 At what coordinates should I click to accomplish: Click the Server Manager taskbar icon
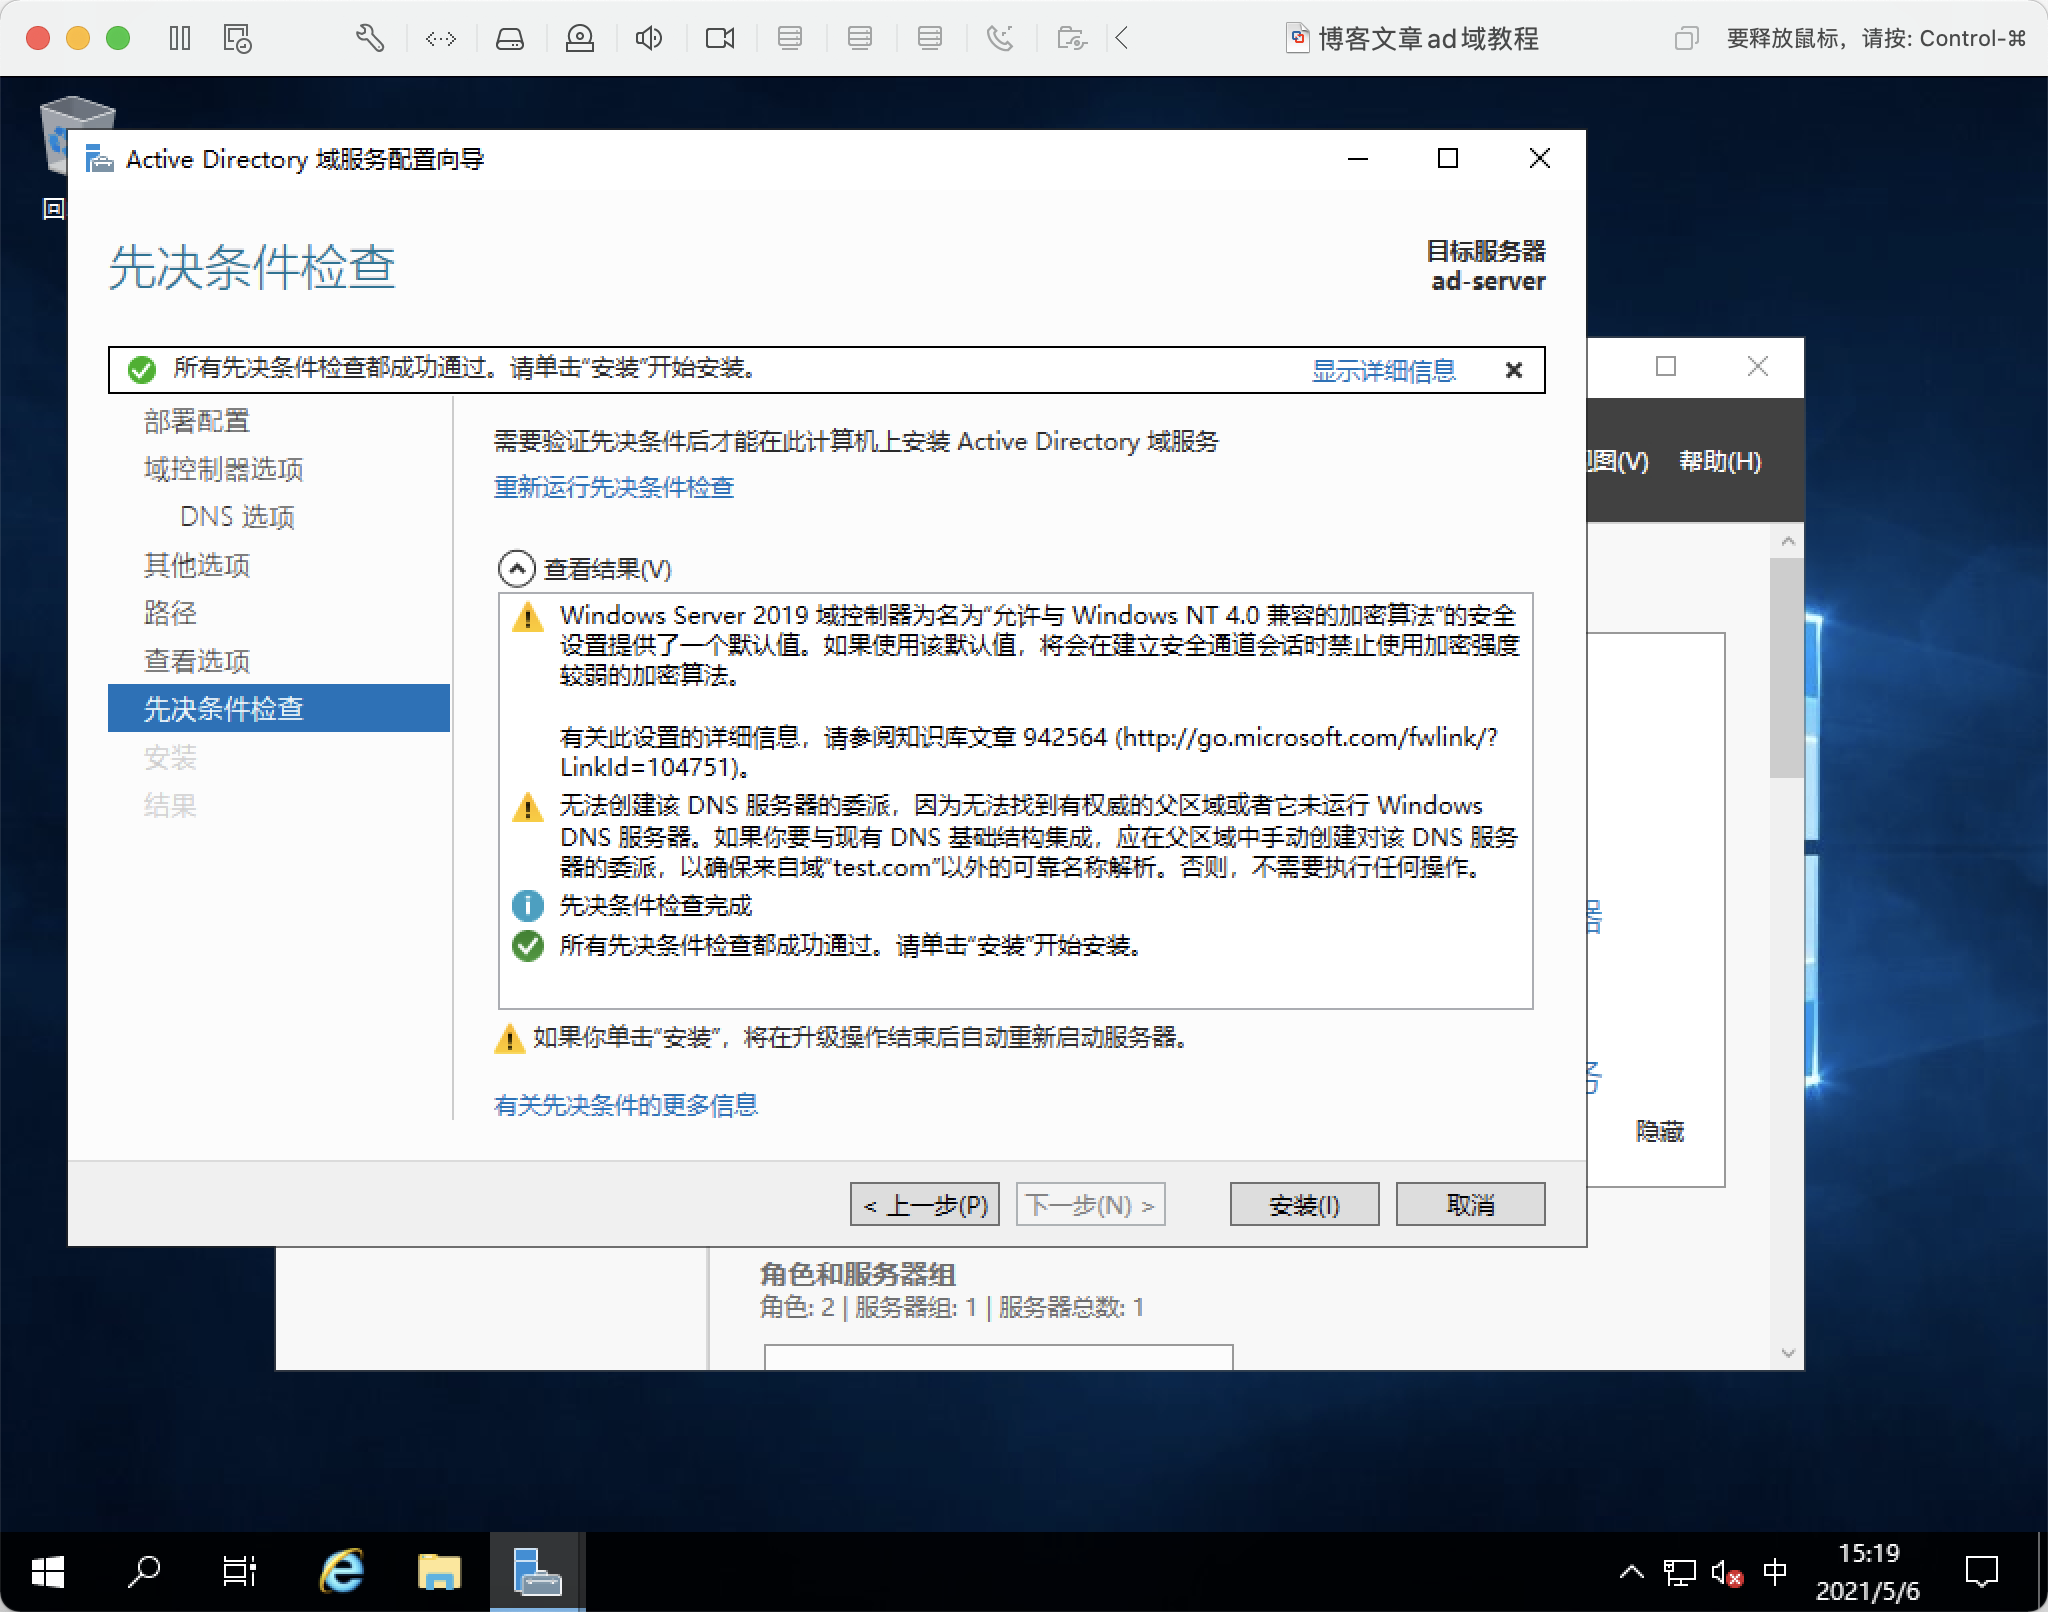[536, 1572]
